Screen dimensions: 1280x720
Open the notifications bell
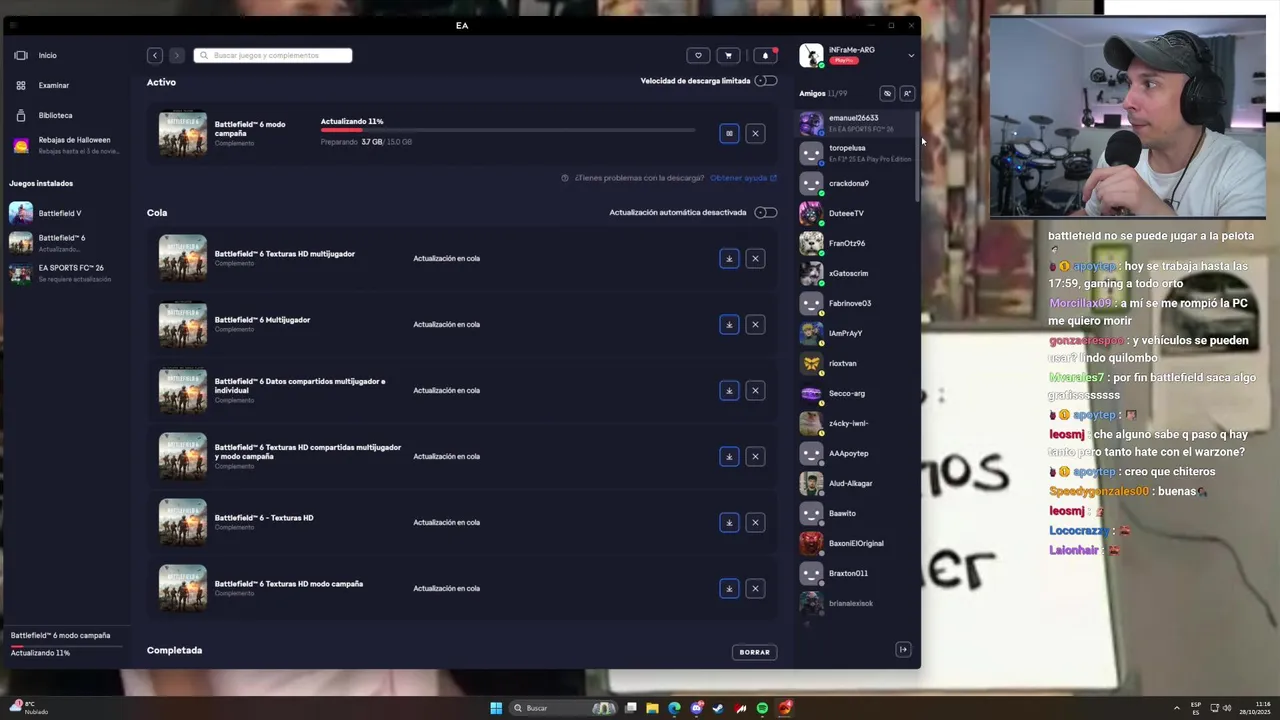point(765,55)
